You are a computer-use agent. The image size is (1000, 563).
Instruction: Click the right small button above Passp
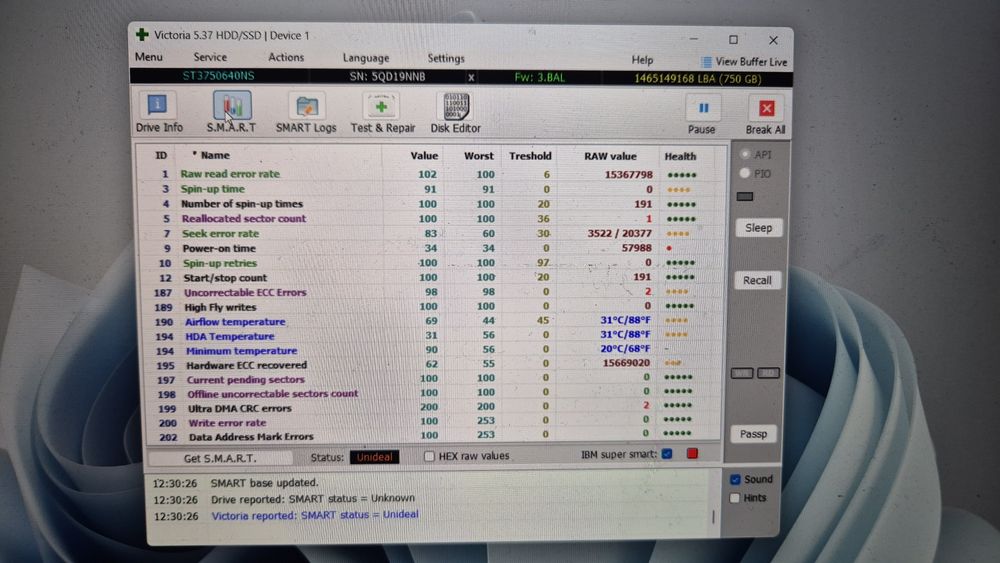(768, 373)
